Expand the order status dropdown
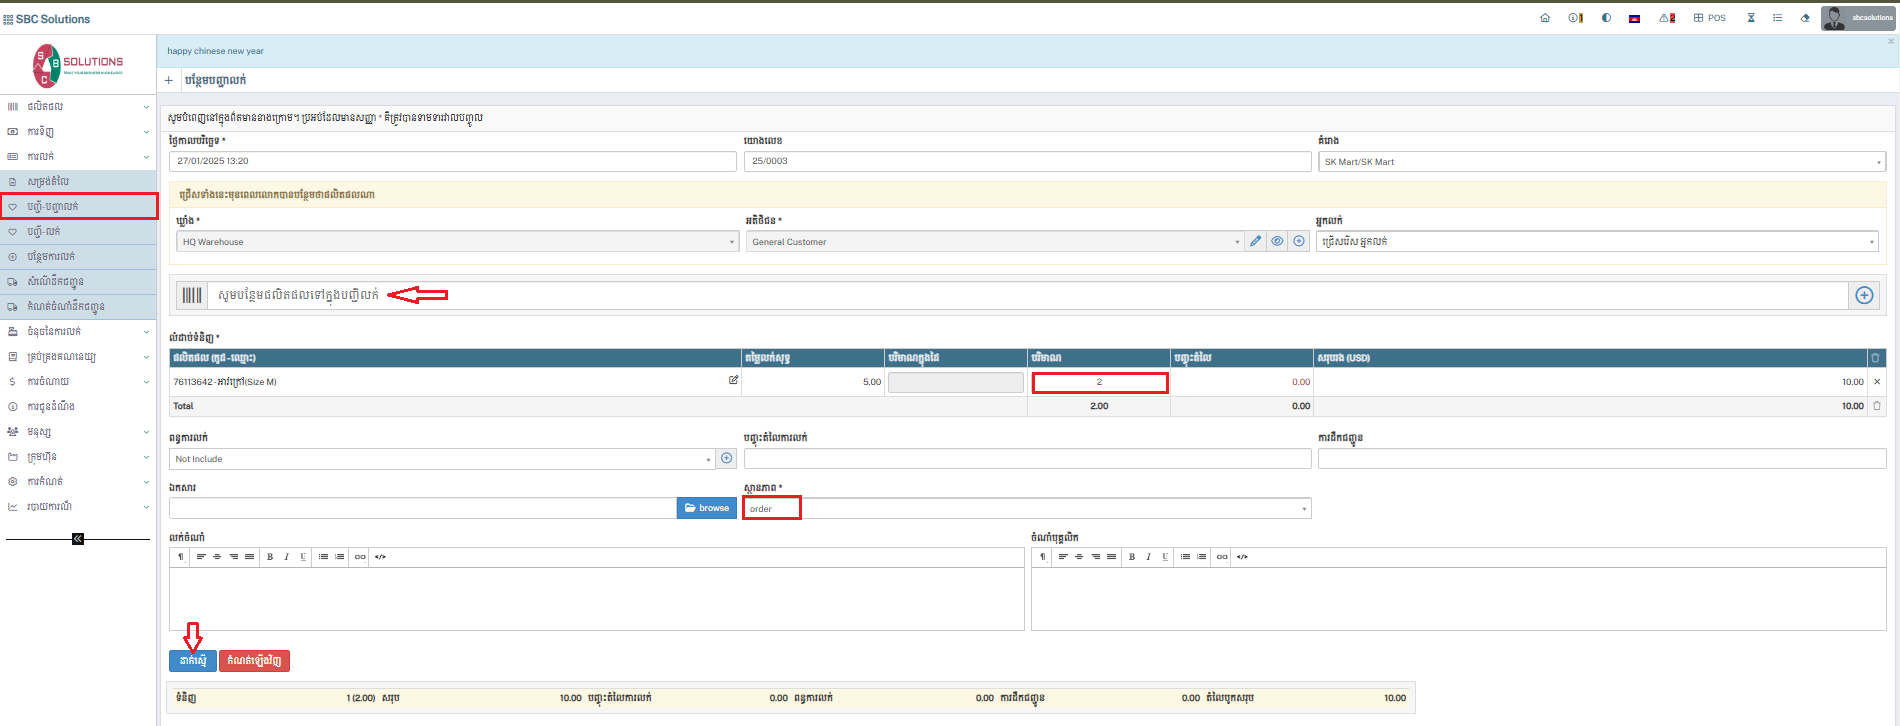Image resolution: width=1900 pixels, height=726 pixels. tap(1026, 509)
